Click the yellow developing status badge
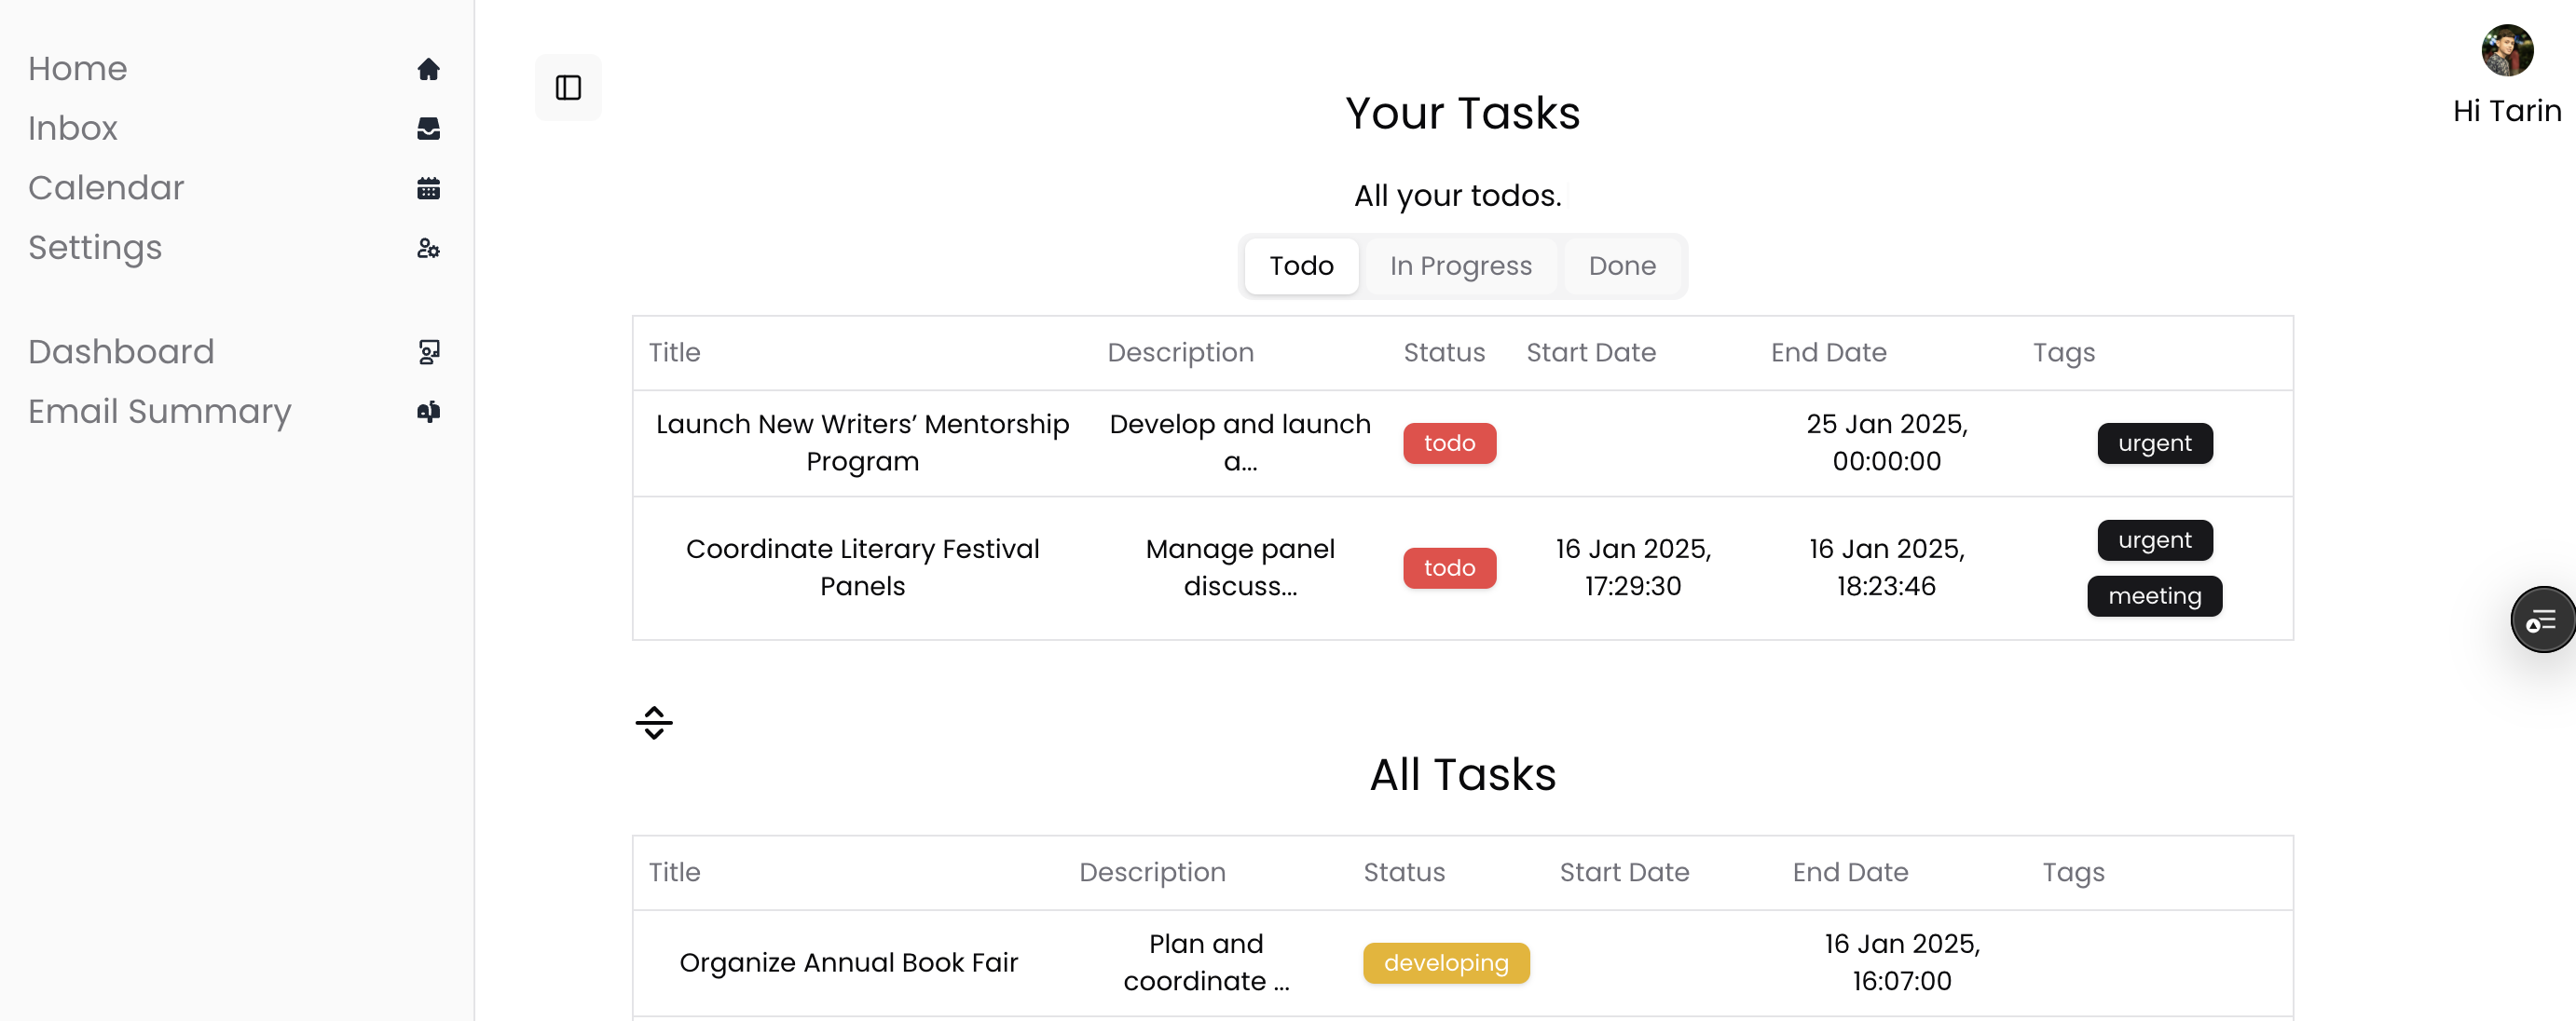The width and height of the screenshot is (2576, 1021). (1445, 963)
